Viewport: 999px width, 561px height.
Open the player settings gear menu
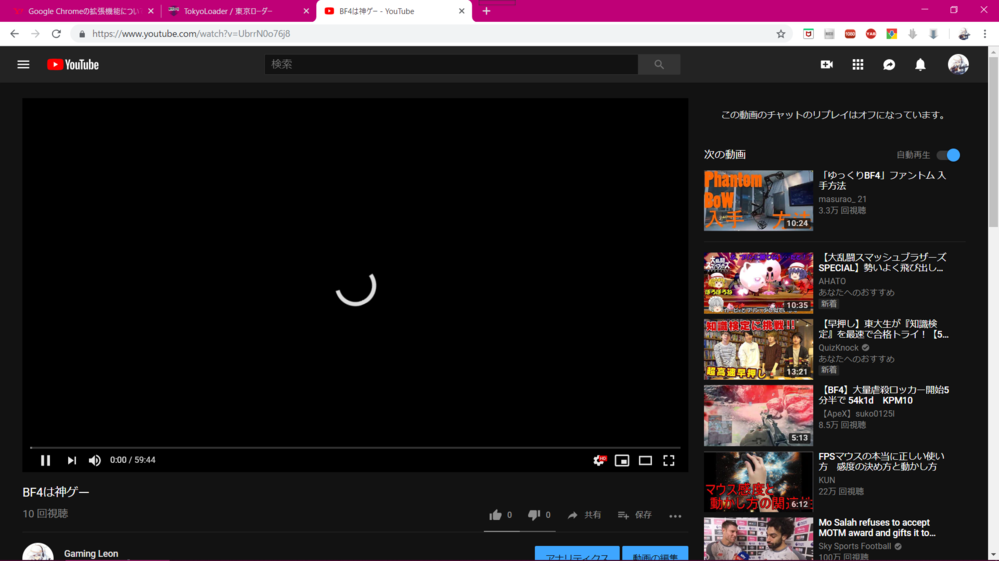coord(599,460)
